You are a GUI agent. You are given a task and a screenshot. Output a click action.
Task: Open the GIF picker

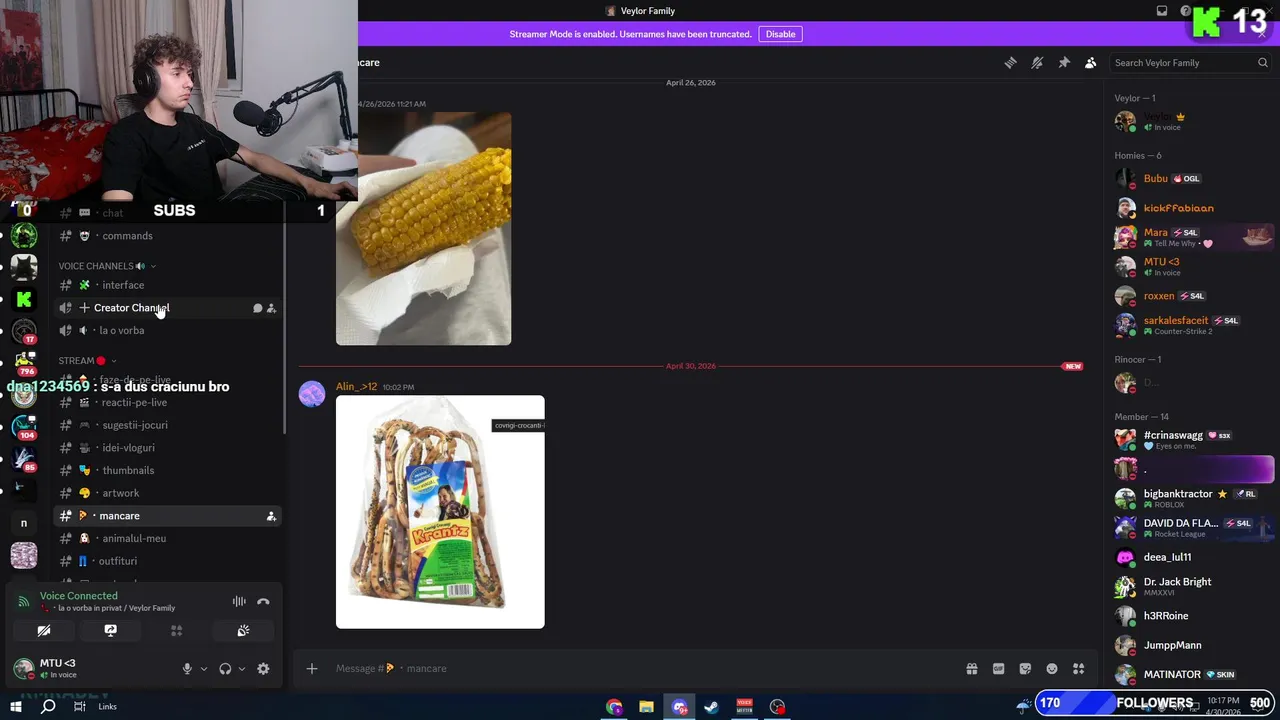(x=998, y=669)
